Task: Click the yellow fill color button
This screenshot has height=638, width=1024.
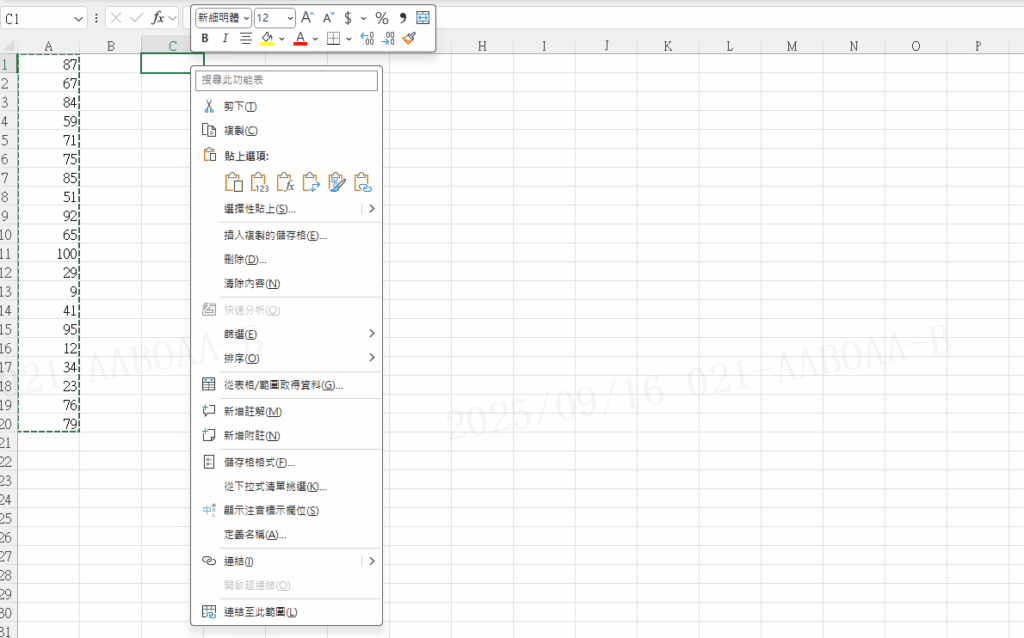Action: (267, 38)
